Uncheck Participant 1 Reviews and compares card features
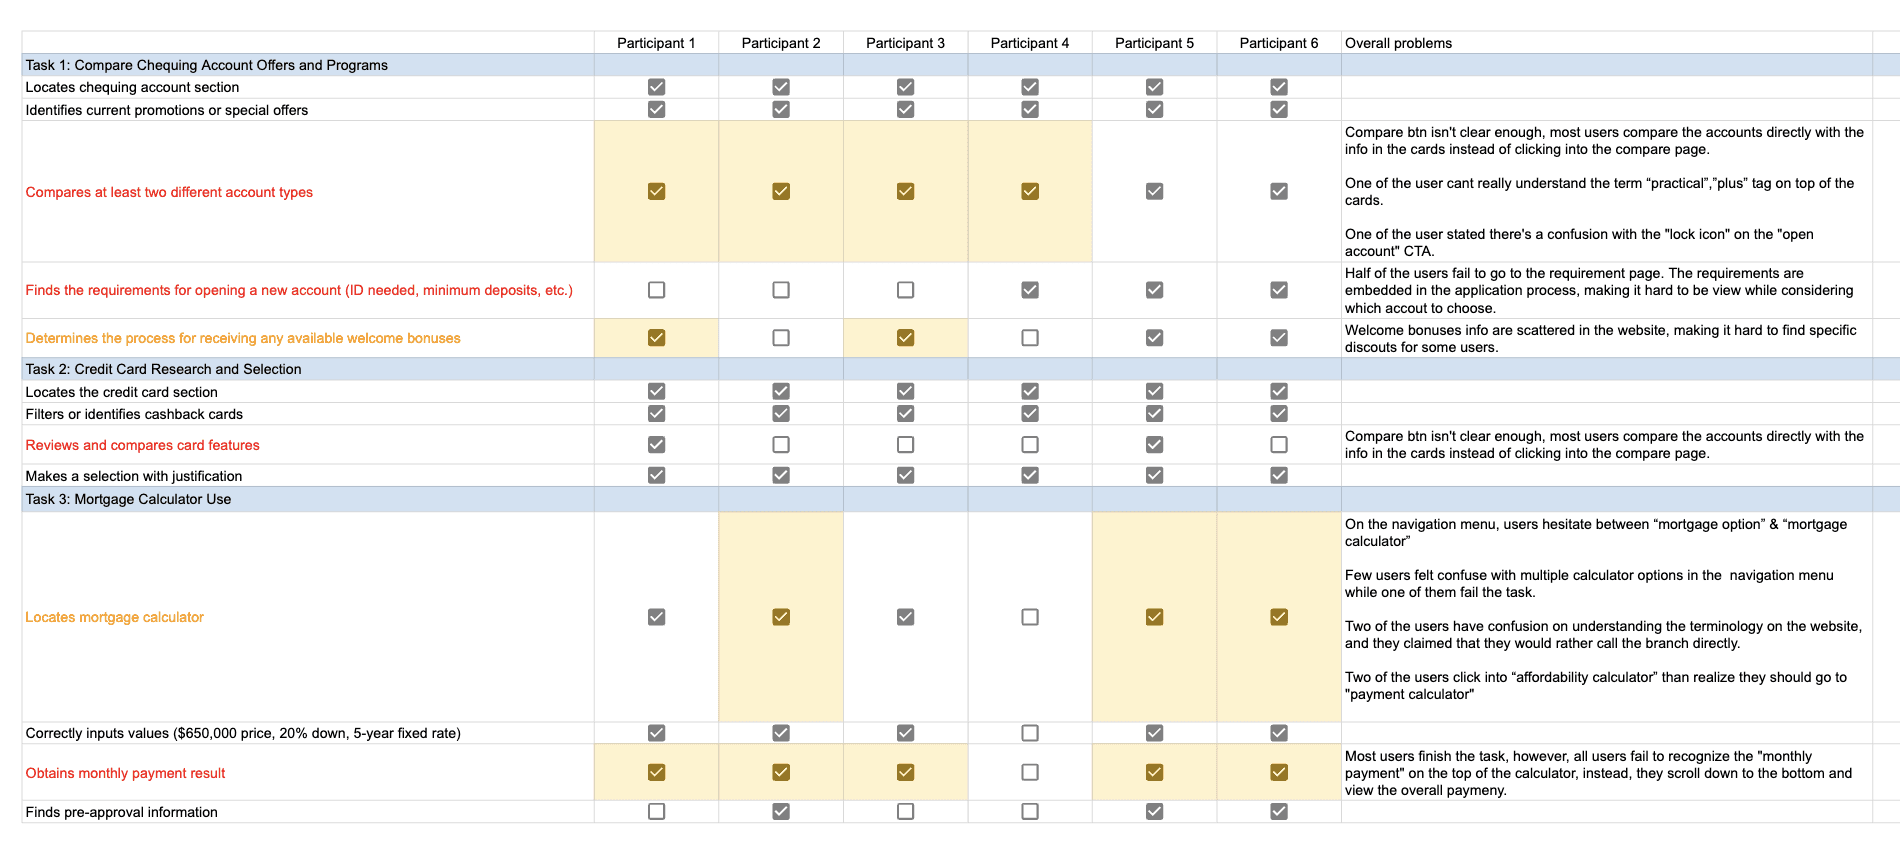 [656, 444]
